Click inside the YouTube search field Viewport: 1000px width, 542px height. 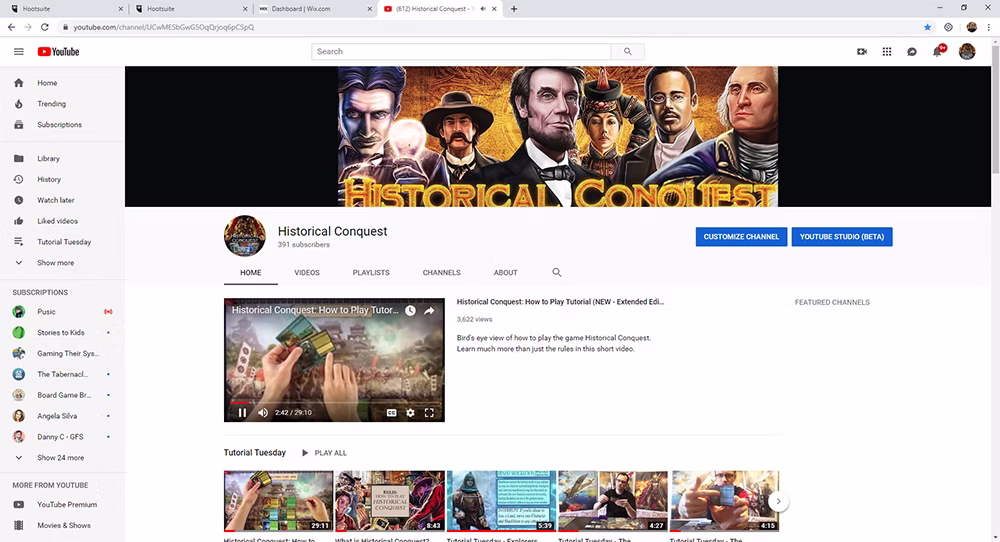click(x=461, y=52)
